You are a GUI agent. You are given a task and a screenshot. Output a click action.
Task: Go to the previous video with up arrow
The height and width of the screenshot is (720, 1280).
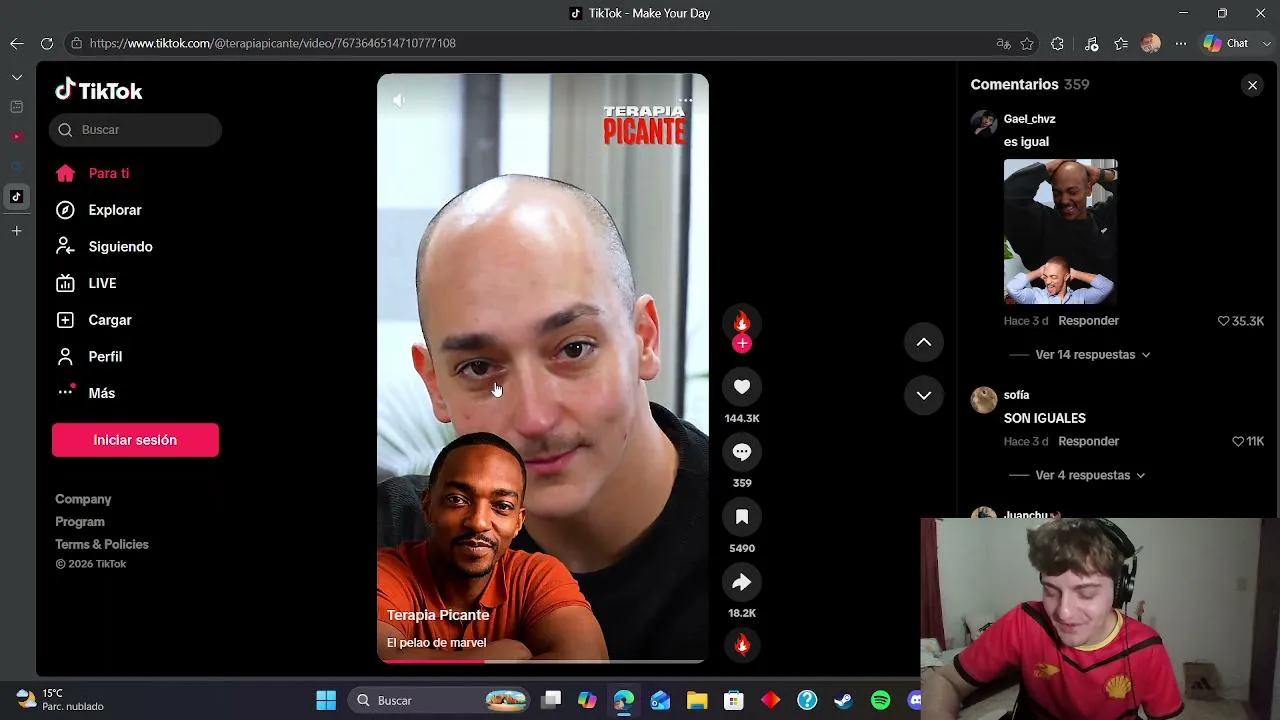pyautogui.click(x=924, y=342)
